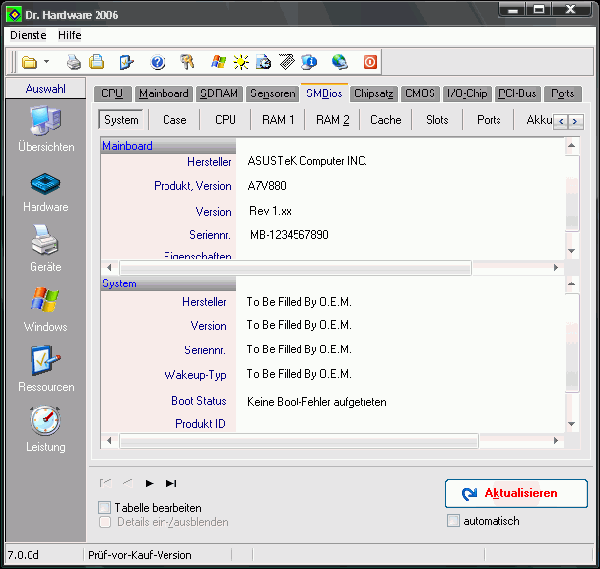600x569 pixels.
Task: Click the keys icon in toolbar
Action: [x=187, y=62]
